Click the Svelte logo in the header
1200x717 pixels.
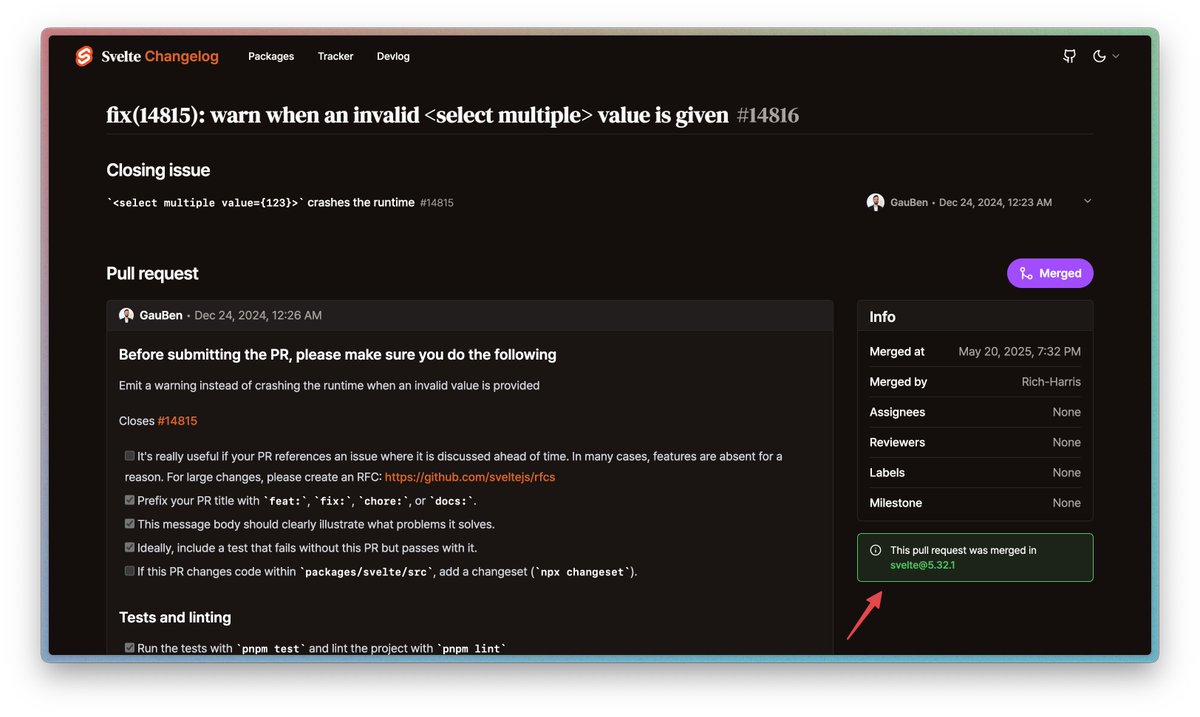click(x=84, y=56)
